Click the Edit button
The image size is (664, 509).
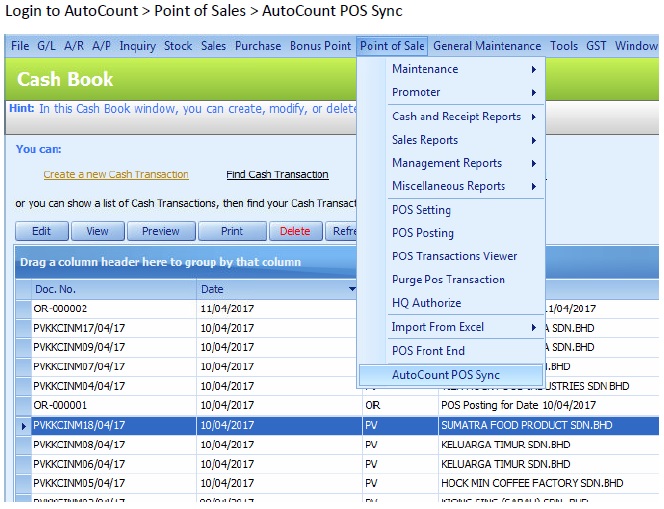[41, 231]
